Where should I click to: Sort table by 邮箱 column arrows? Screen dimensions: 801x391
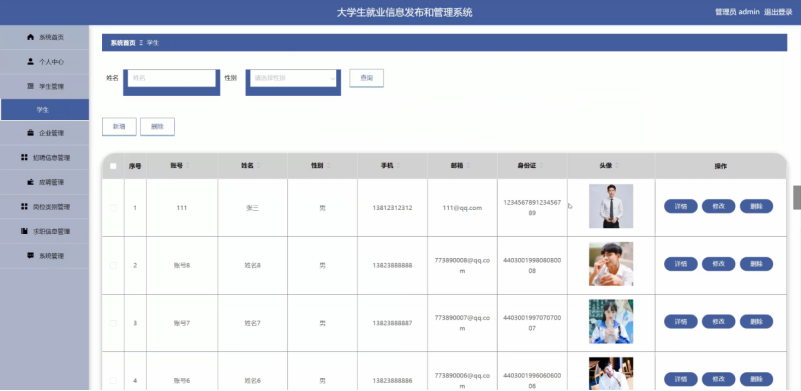(468, 166)
